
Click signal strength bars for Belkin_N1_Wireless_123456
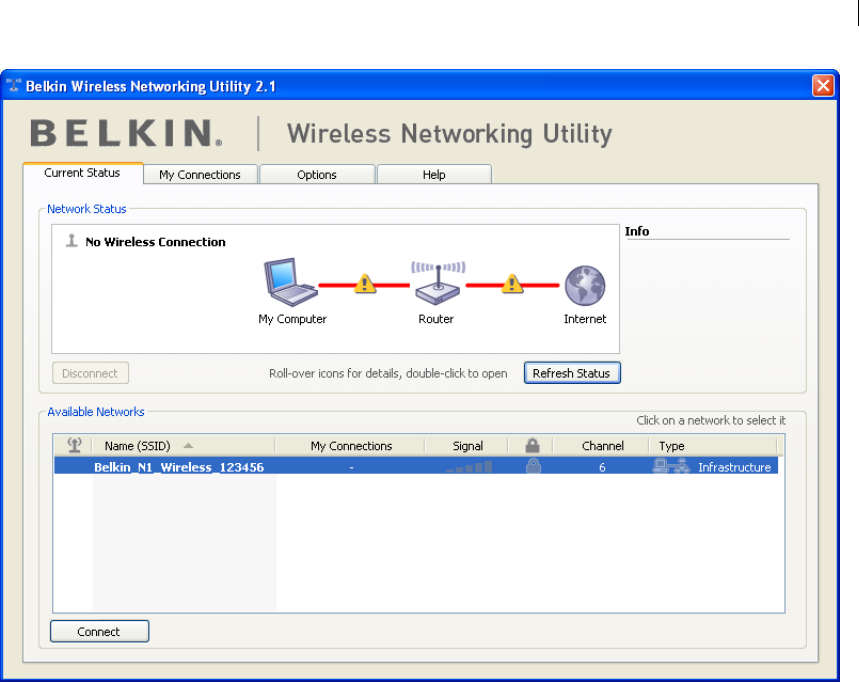tap(469, 467)
